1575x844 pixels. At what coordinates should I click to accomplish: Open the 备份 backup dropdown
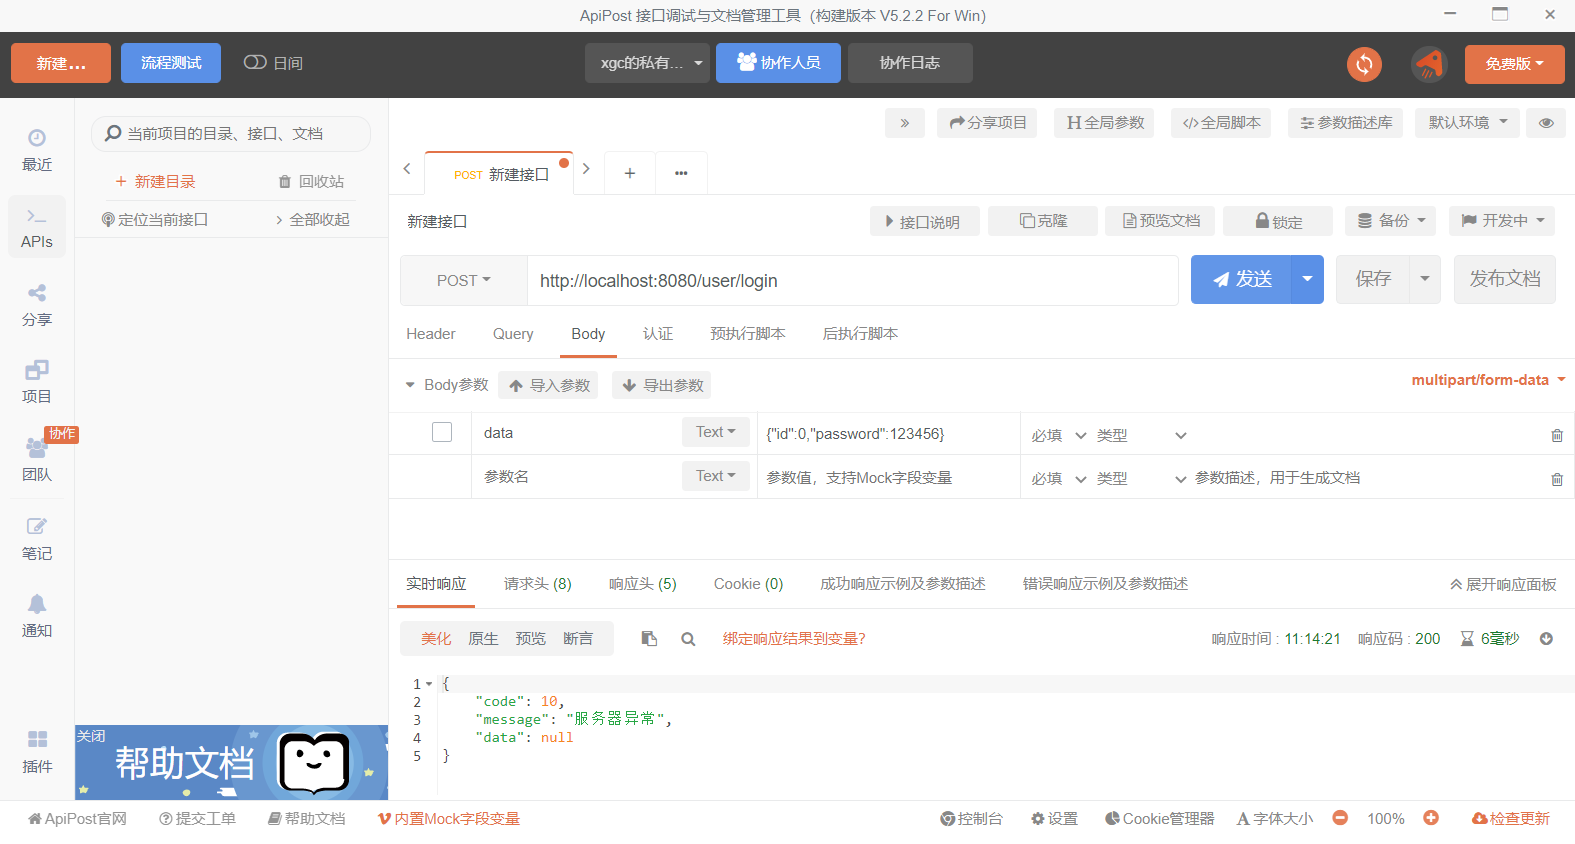1391,221
